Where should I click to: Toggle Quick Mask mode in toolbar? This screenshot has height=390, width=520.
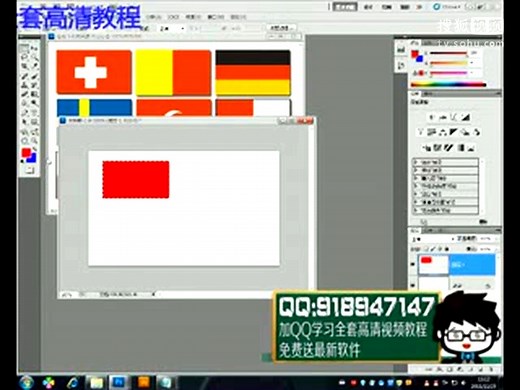tap(29, 170)
